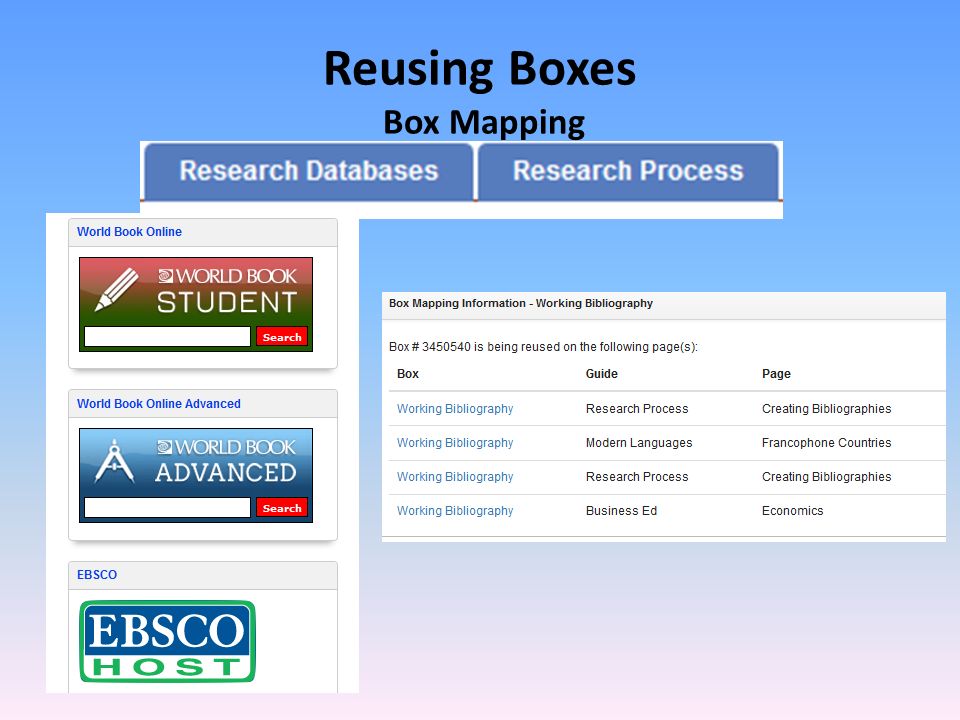
Task: Click the 'Box # 3450540 is being reused' text
Action: (x=543, y=347)
